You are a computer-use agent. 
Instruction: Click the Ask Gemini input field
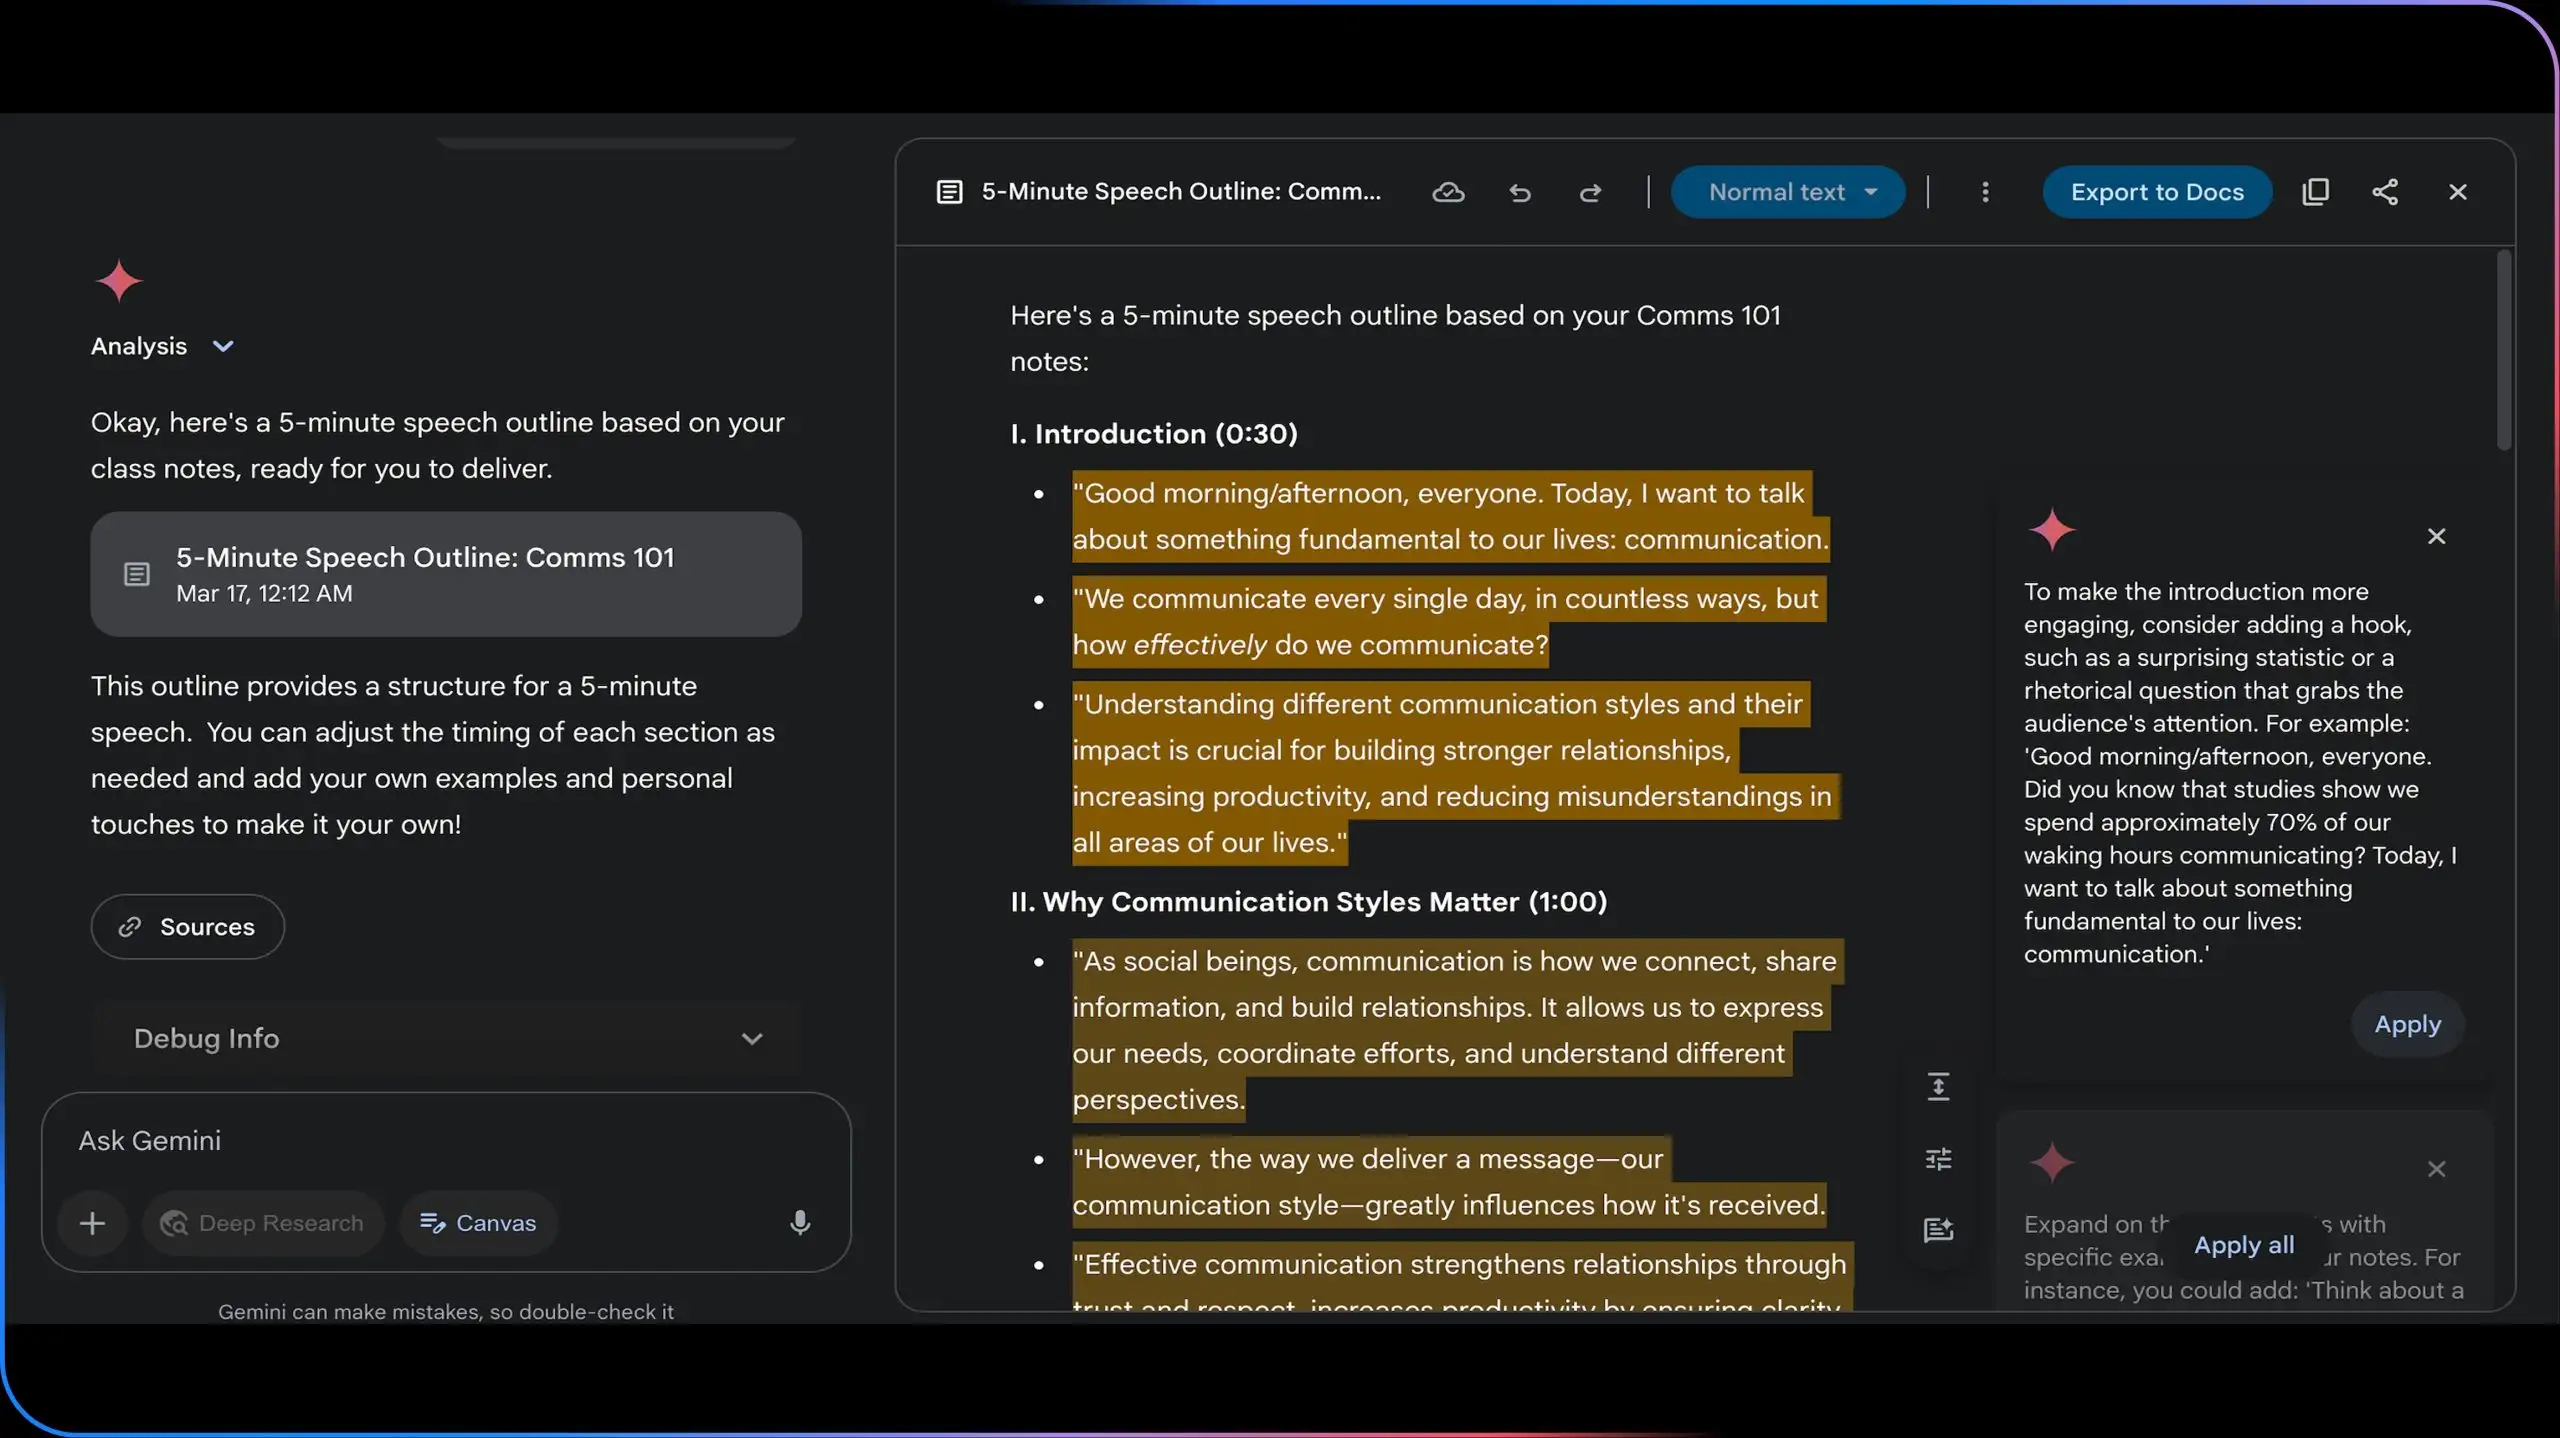446,1141
